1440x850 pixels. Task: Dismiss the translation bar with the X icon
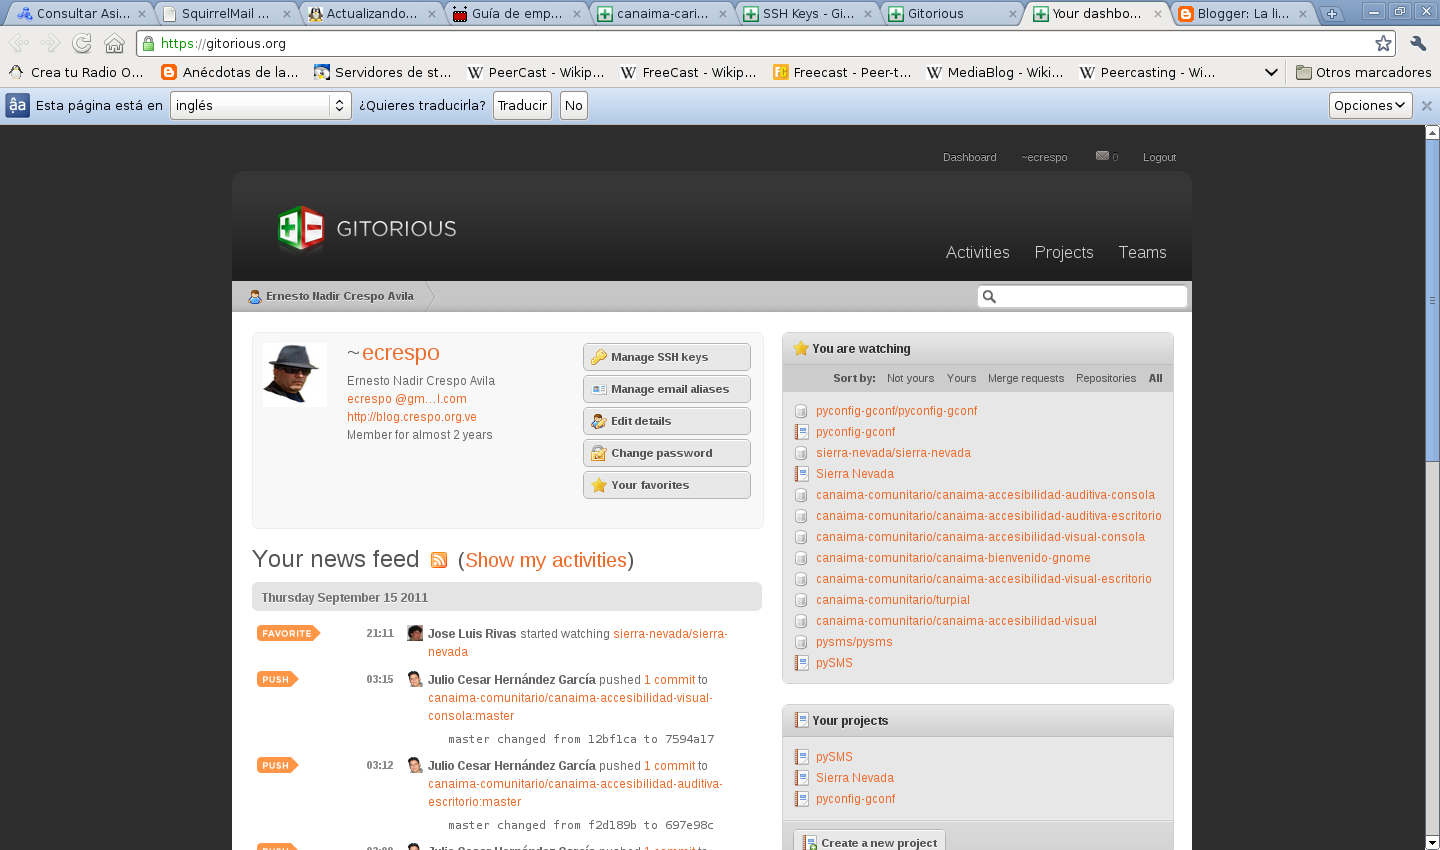[x=1427, y=106]
